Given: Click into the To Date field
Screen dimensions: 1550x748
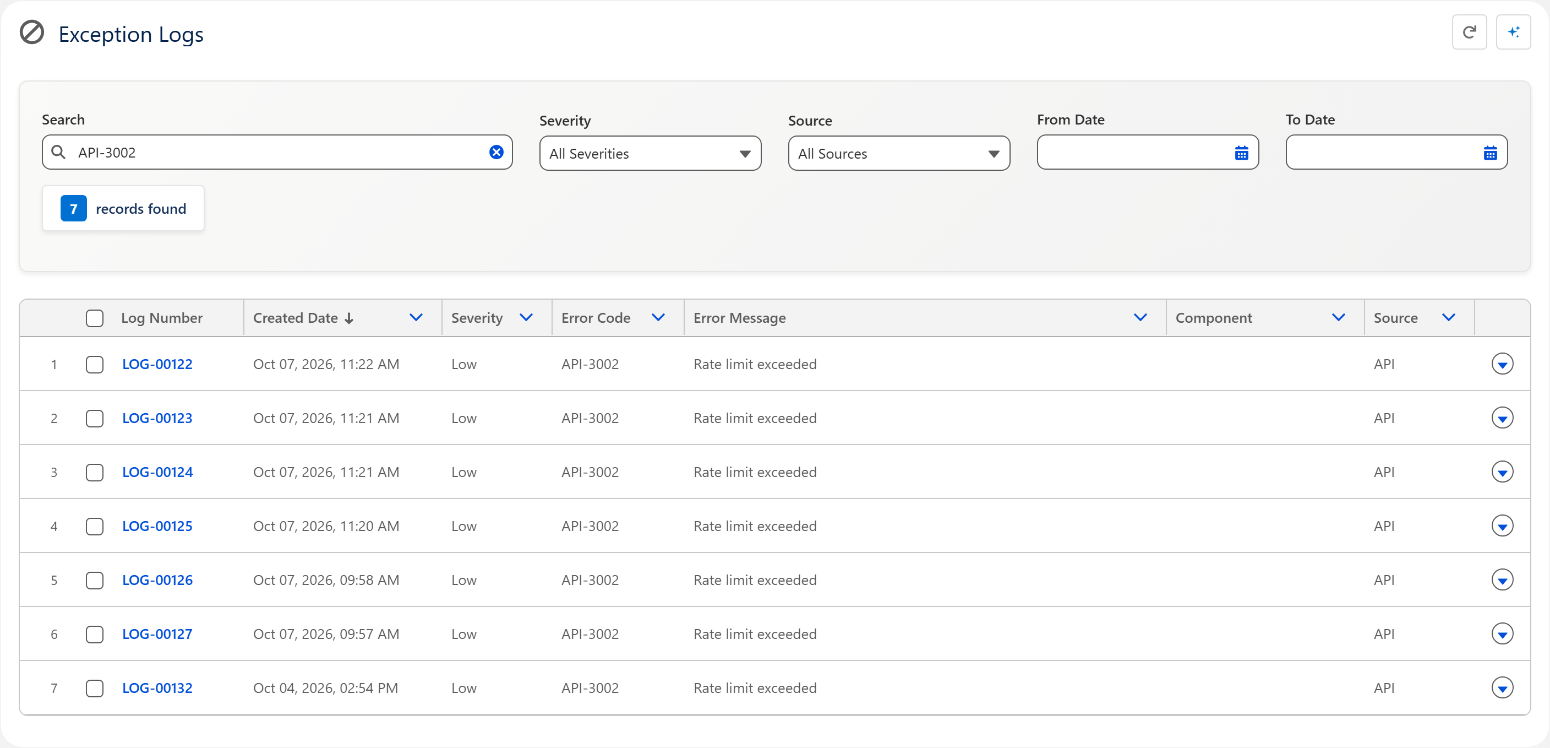Looking at the screenshot, I should click(1397, 152).
